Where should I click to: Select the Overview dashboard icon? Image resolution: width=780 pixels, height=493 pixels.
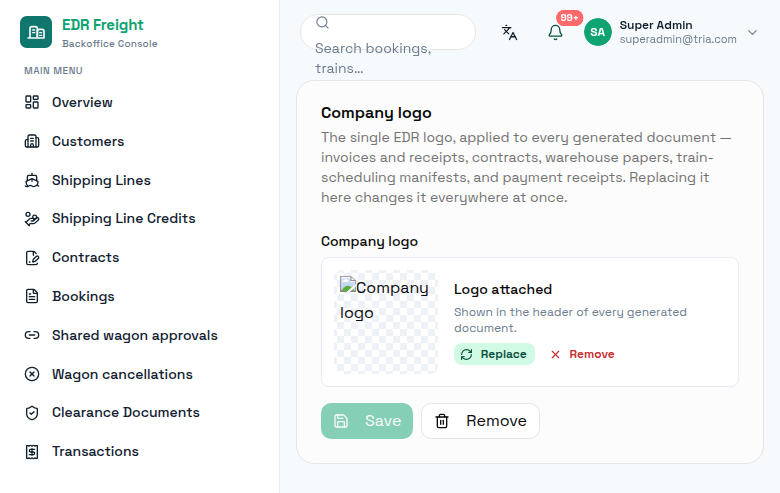[x=32, y=102]
